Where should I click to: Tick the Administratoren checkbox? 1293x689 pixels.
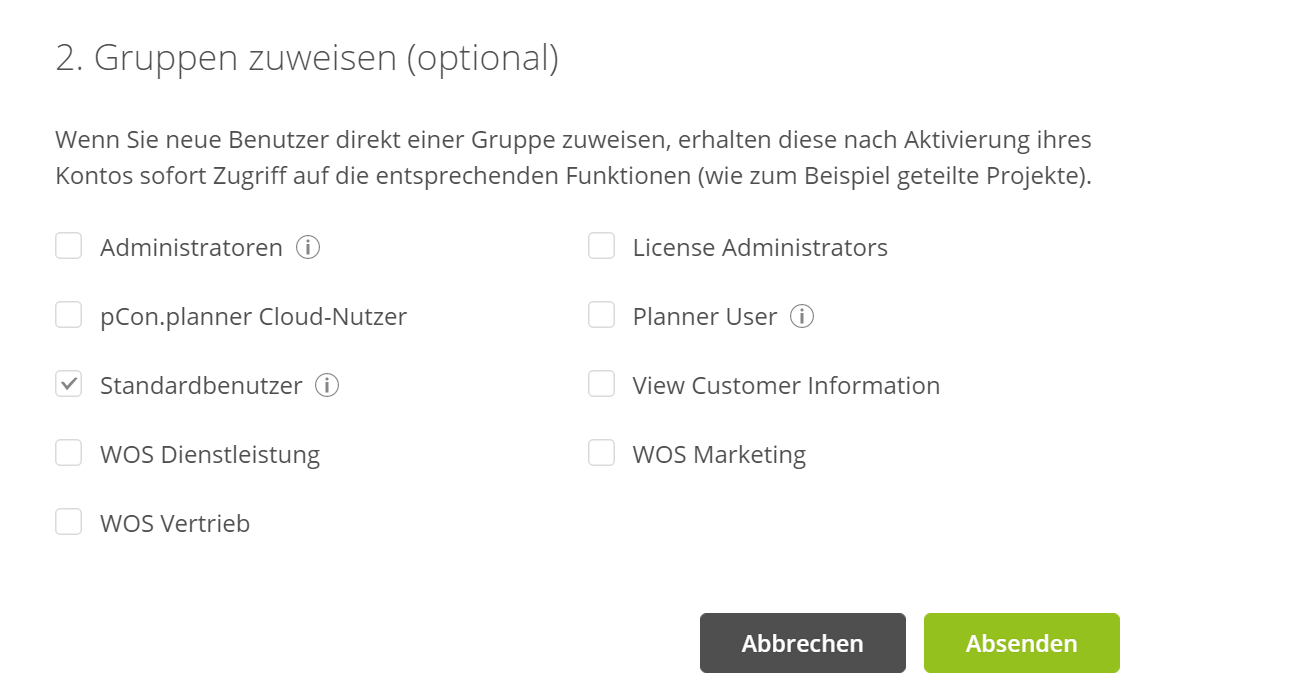coord(68,246)
